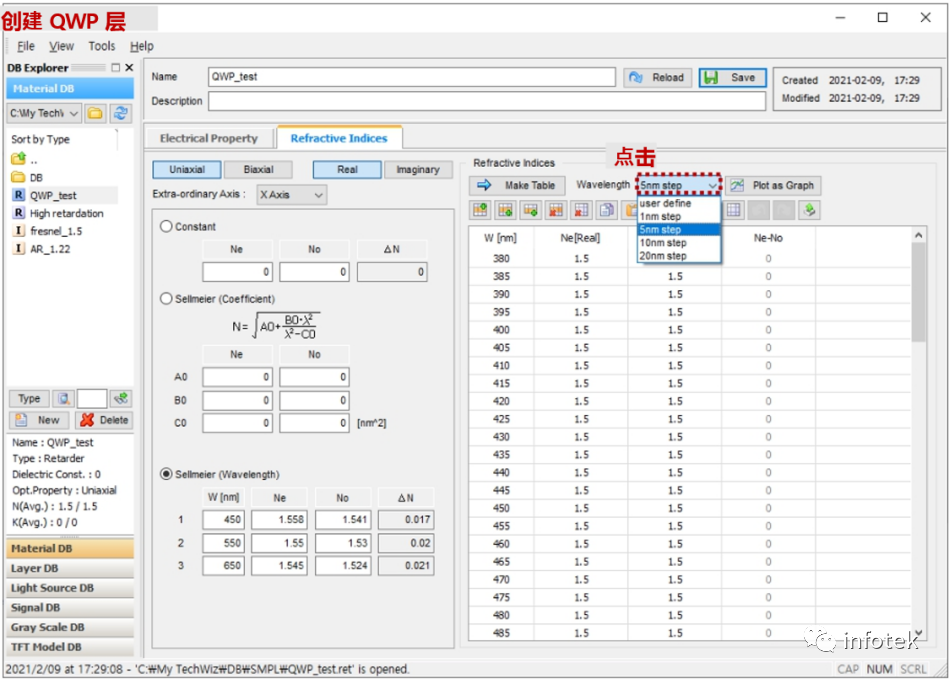The image size is (949, 679).
Task: Click the grid table view icon
Action: pos(734,210)
